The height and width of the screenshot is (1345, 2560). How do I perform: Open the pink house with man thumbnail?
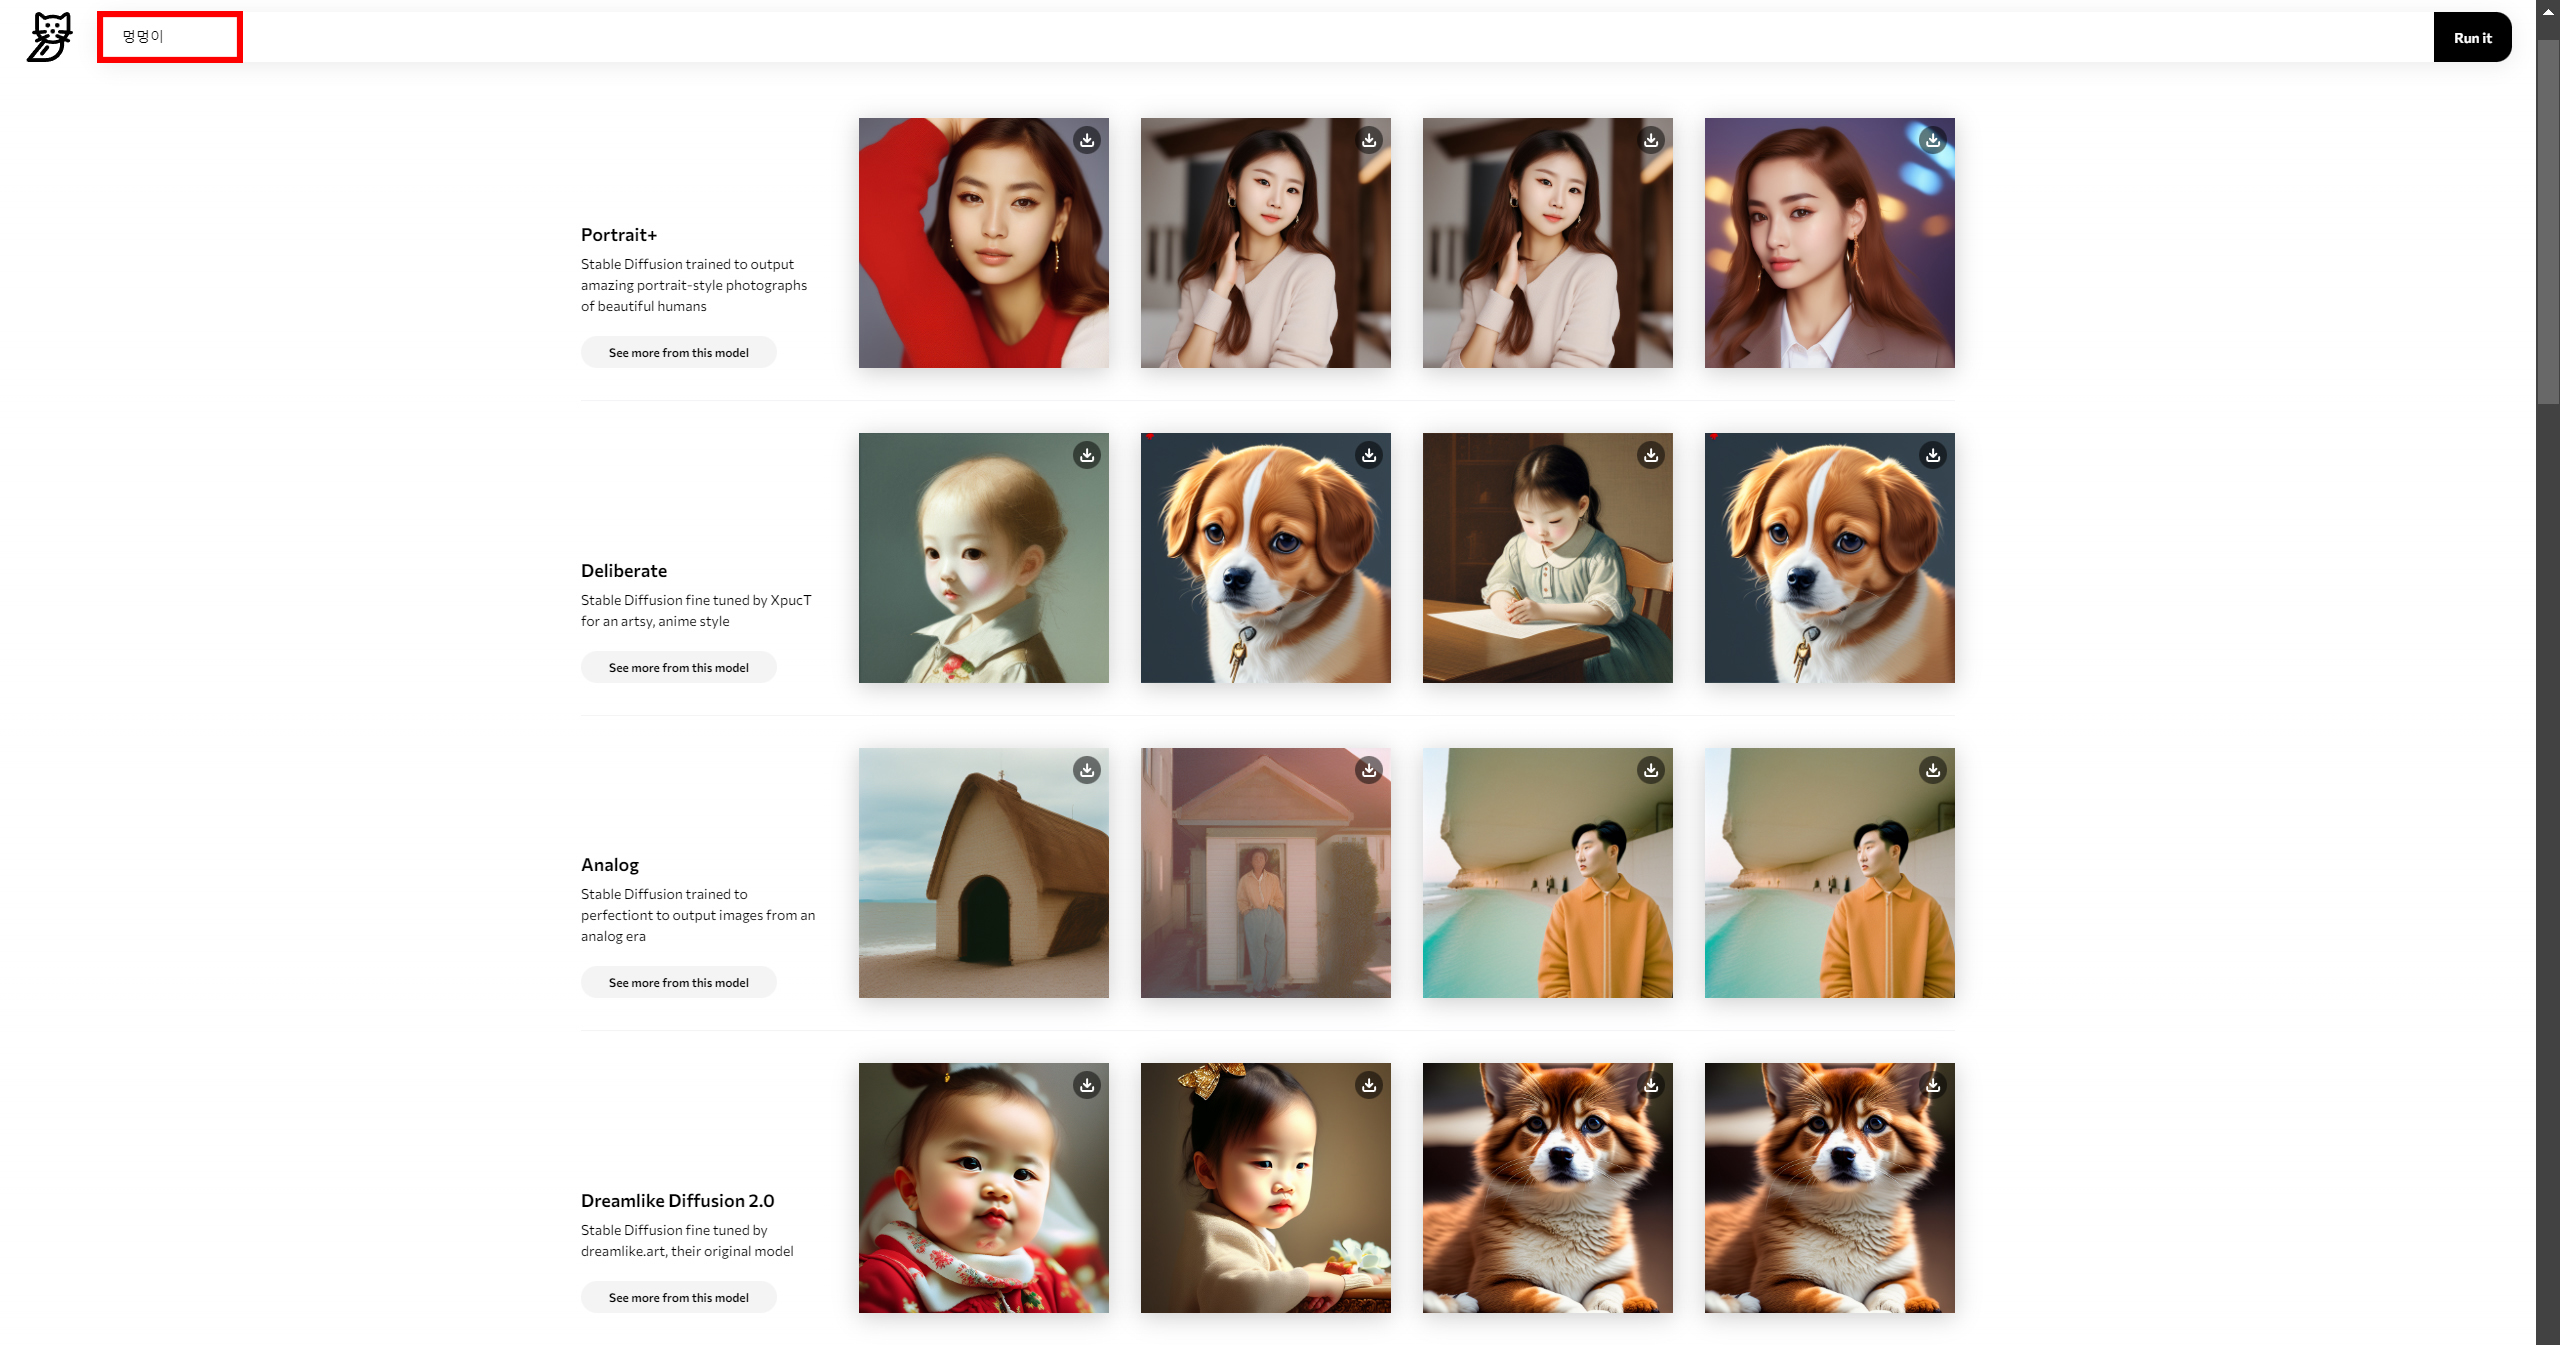pos(1266,873)
